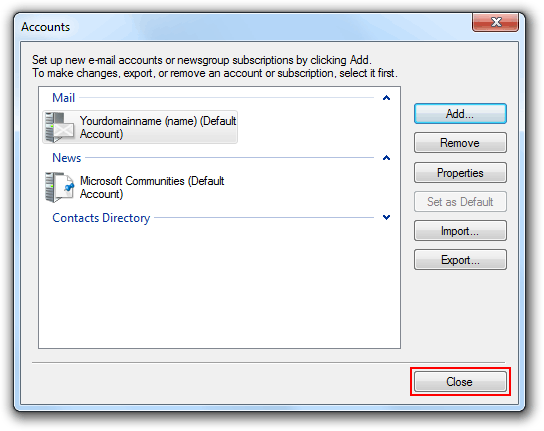This screenshot has height=431, width=544.
Task: Remove the selected account
Action: point(460,143)
